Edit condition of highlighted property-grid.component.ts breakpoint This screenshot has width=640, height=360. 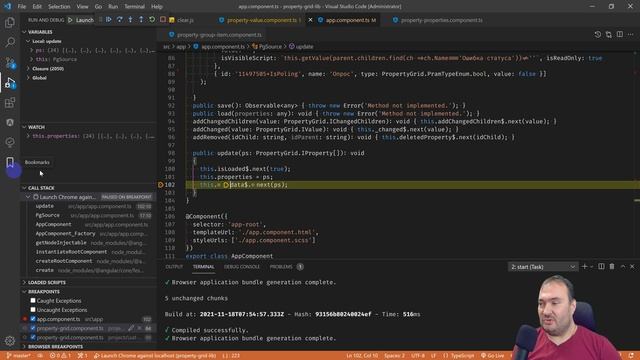pos(131,328)
